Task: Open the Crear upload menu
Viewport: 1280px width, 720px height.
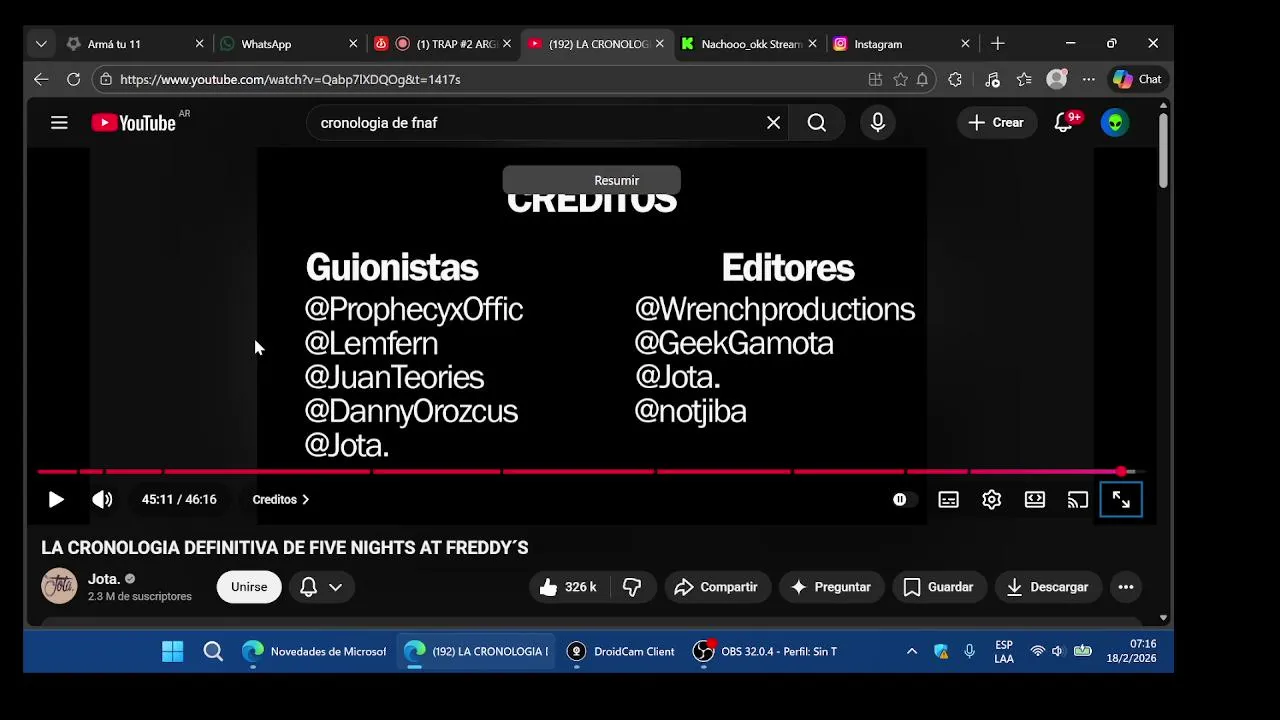Action: pyautogui.click(x=997, y=123)
